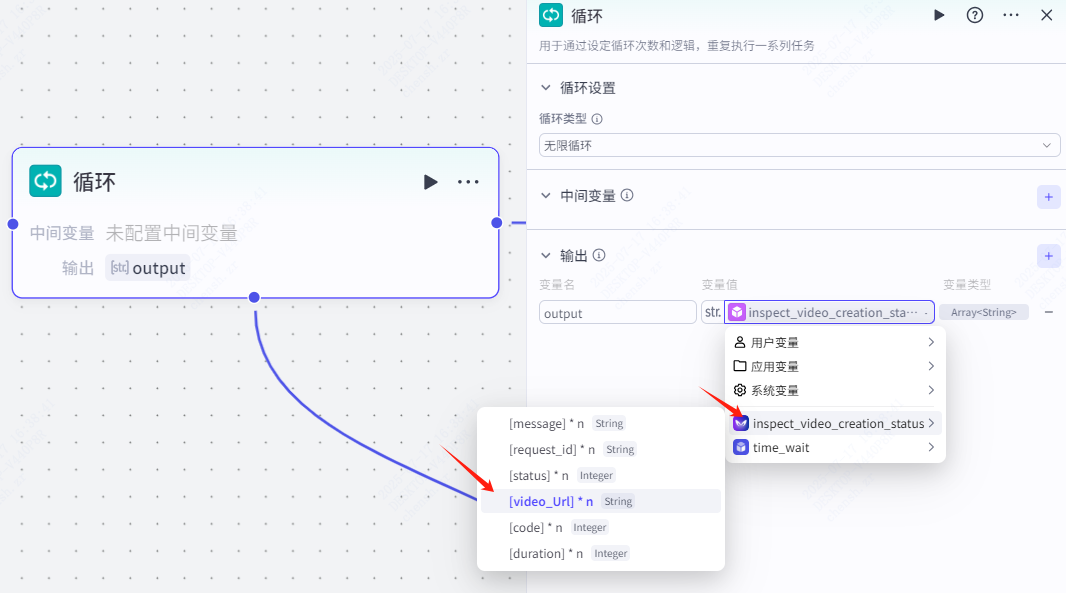Click the loop node's bottom connection port

click(254, 297)
